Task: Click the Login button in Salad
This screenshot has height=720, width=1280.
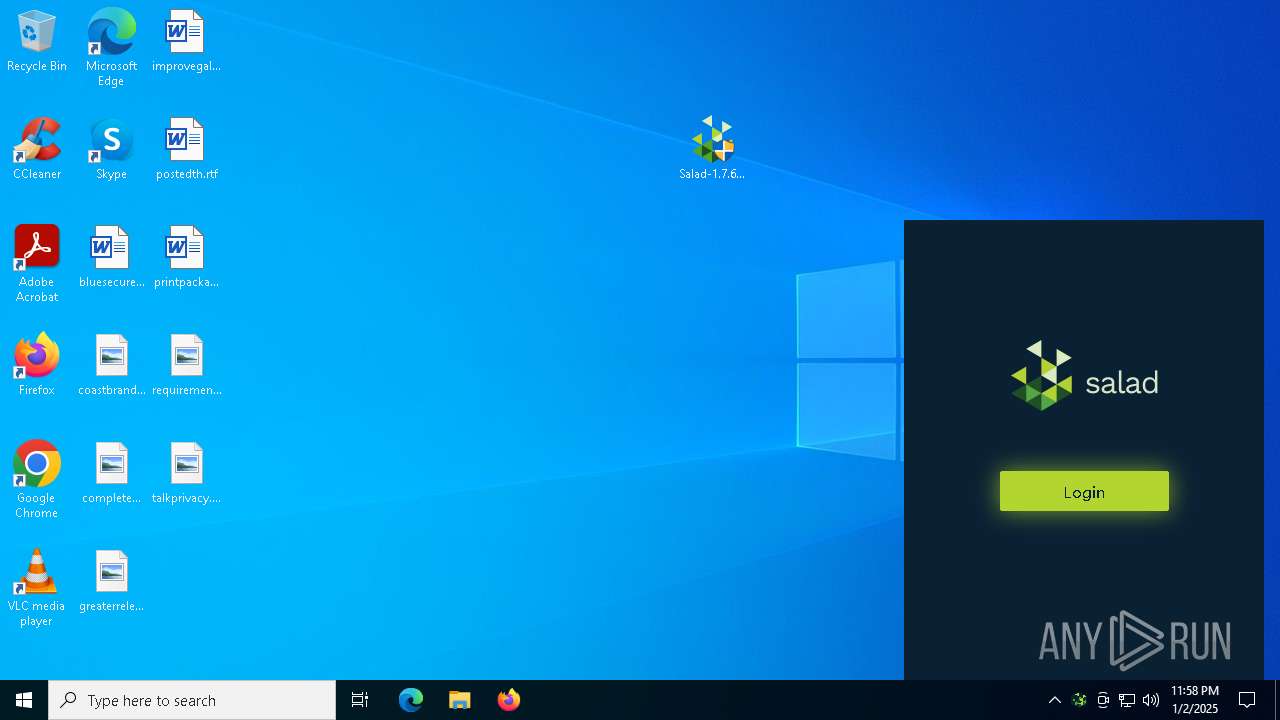Action: click(1084, 491)
